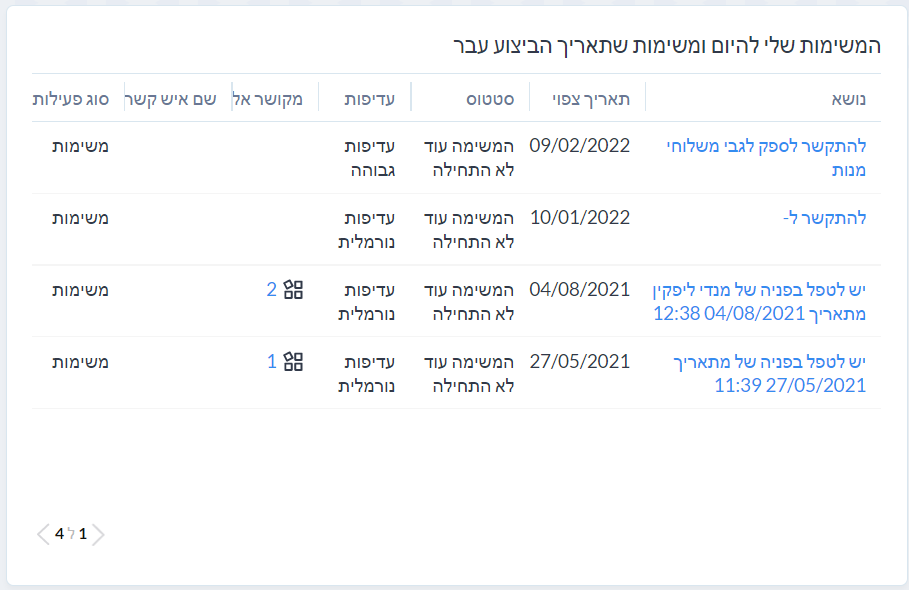Sort by the סוג פעילות column header
Viewport: 909px width, 590px height.
point(70,99)
